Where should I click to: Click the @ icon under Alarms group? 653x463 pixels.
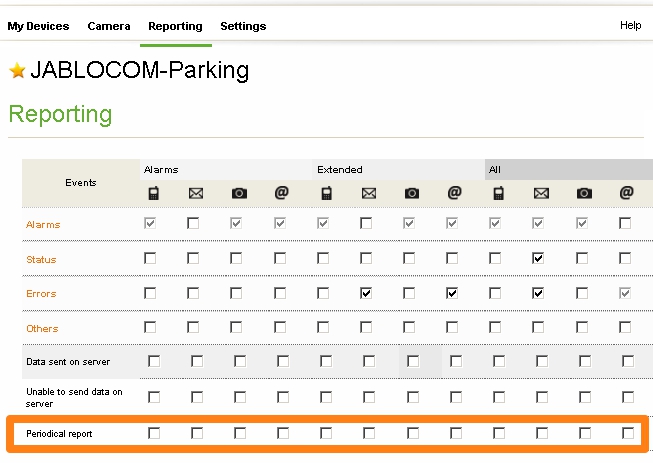[x=282, y=193]
